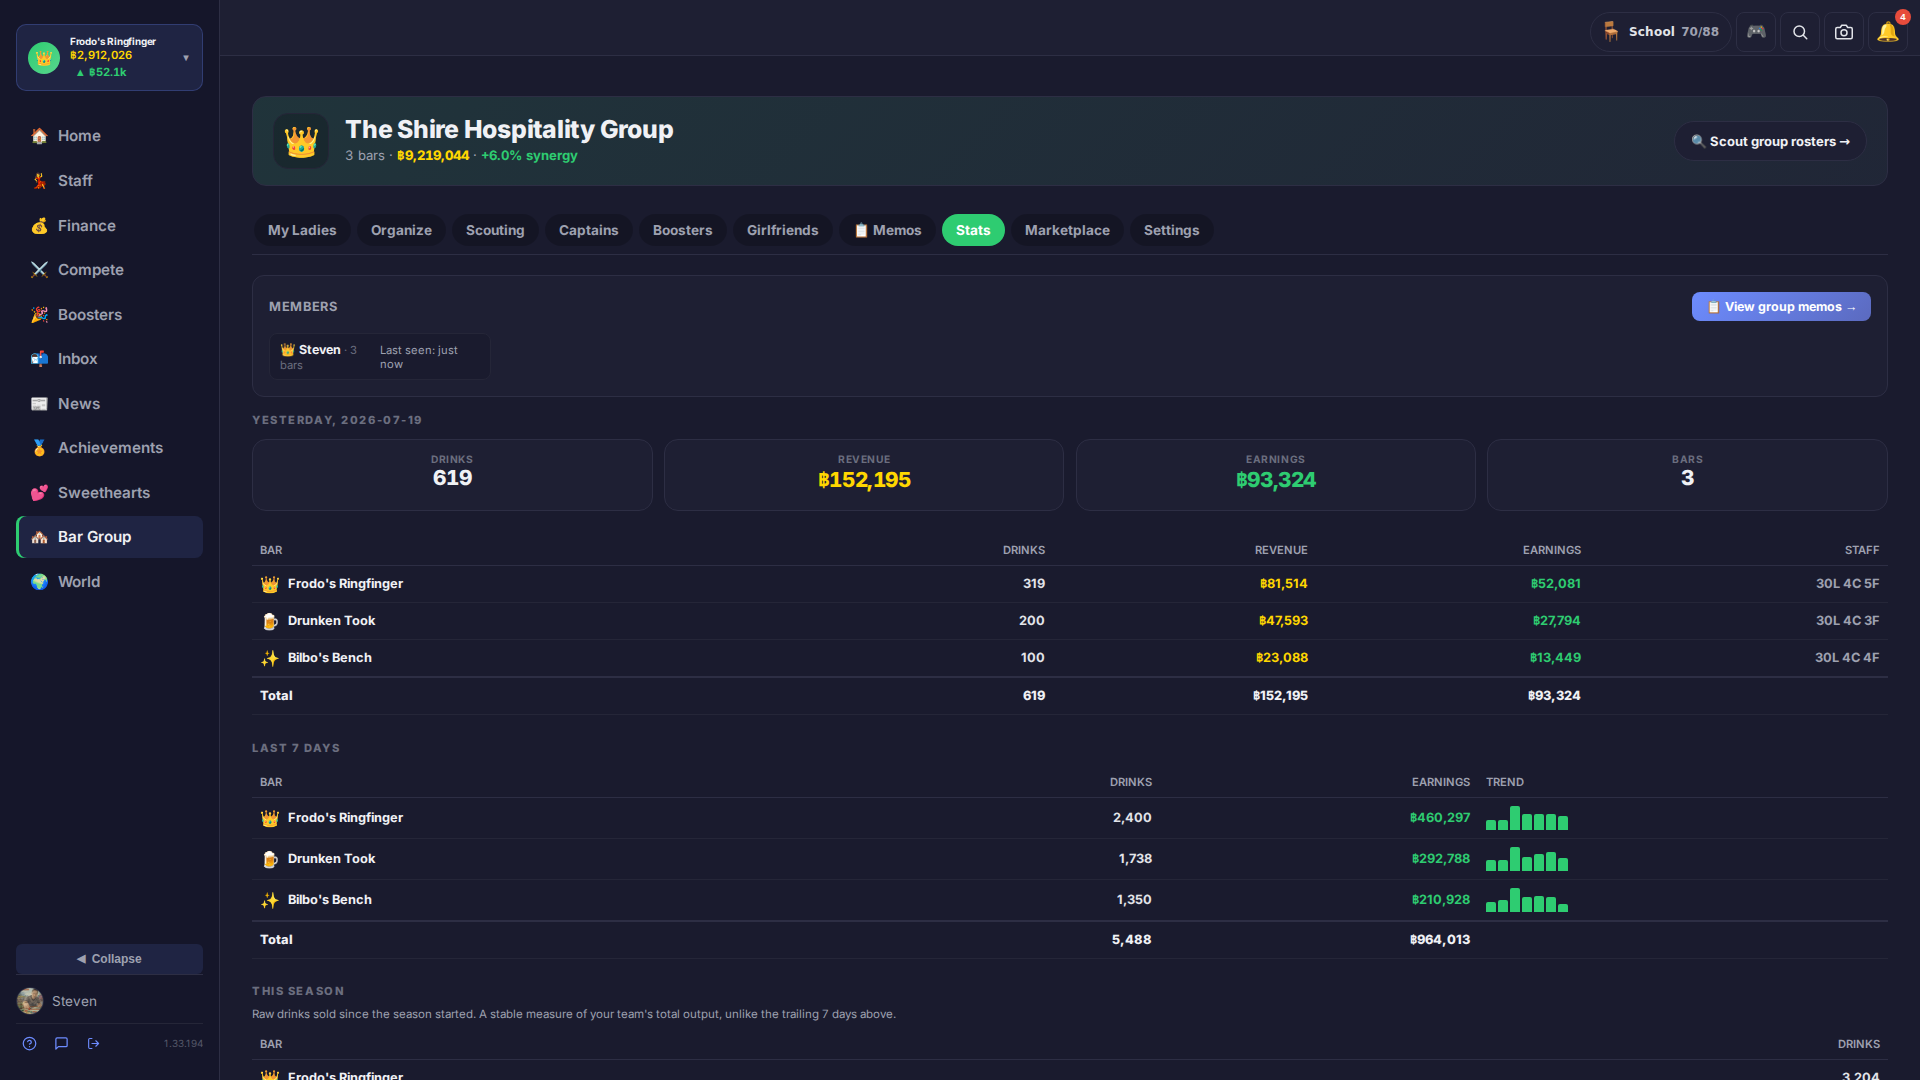The image size is (1920, 1080).
Task: Click crown icon in yesterday's Frodo's Ringfinger row
Action: pos(270,584)
